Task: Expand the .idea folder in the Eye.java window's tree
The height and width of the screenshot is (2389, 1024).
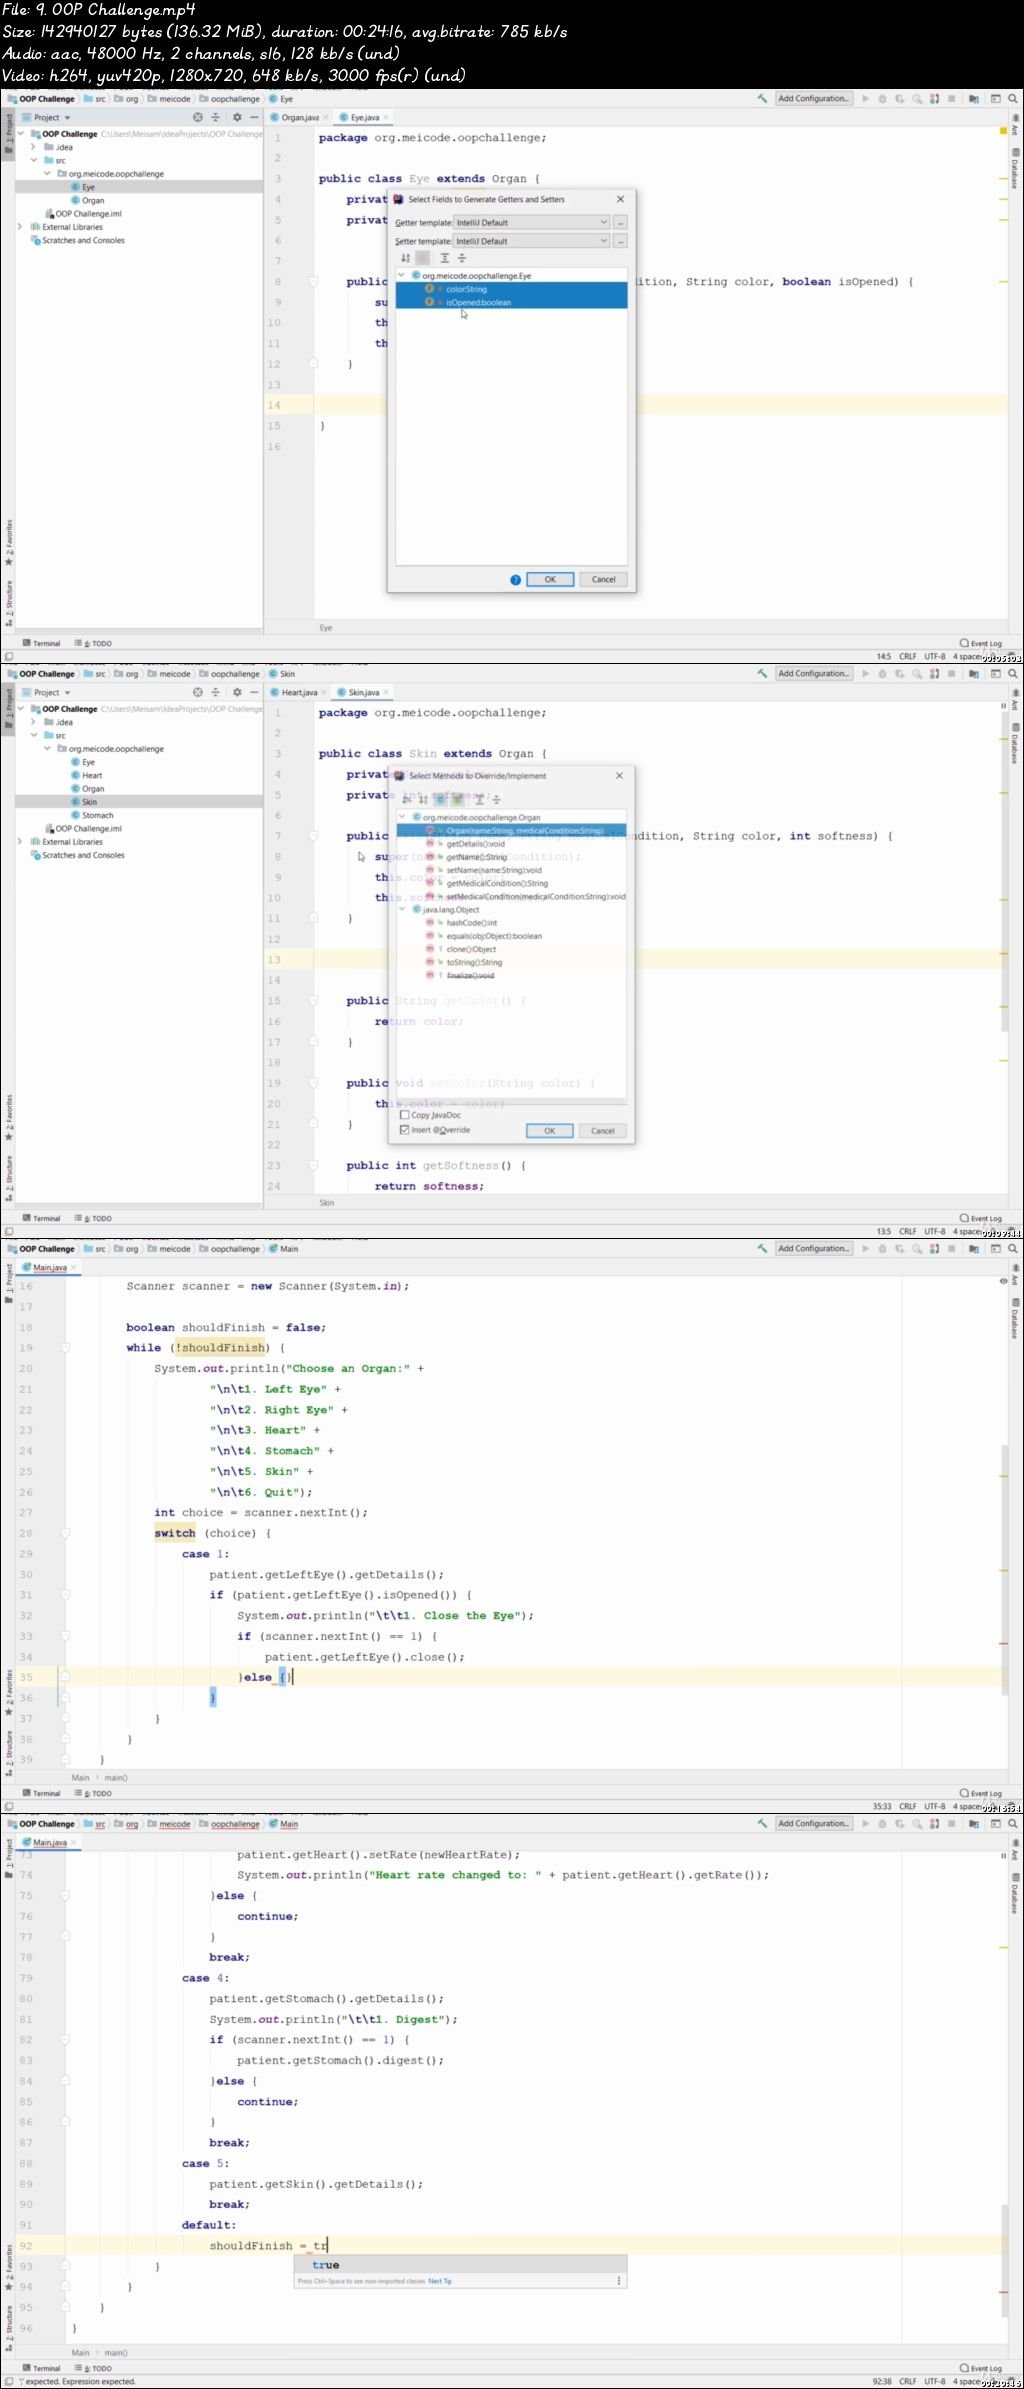Action: coord(34,147)
